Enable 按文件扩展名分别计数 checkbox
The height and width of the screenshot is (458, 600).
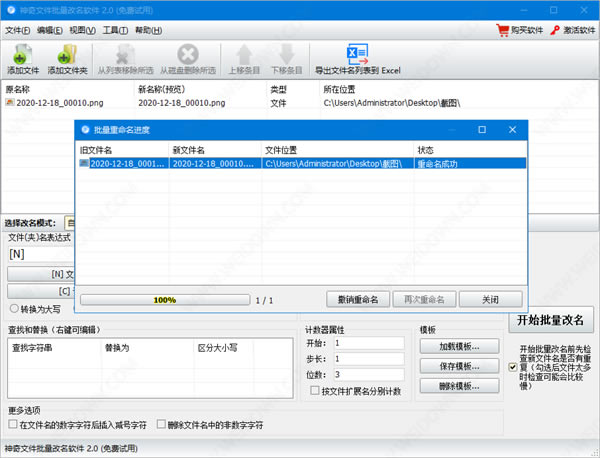[x=315, y=391]
